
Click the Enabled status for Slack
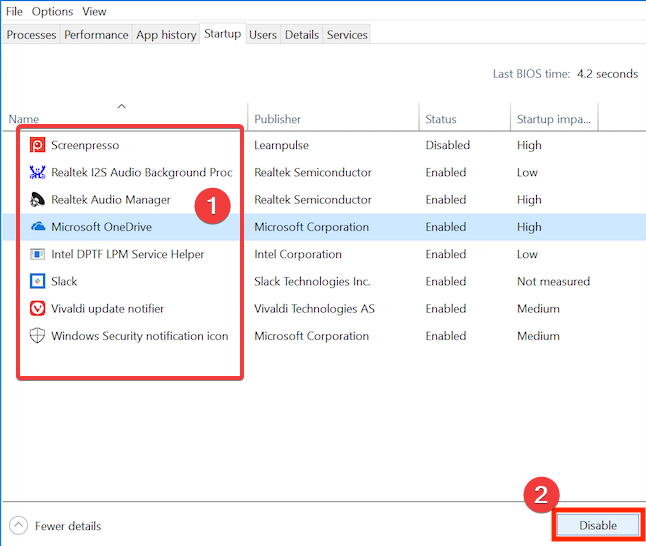446,281
